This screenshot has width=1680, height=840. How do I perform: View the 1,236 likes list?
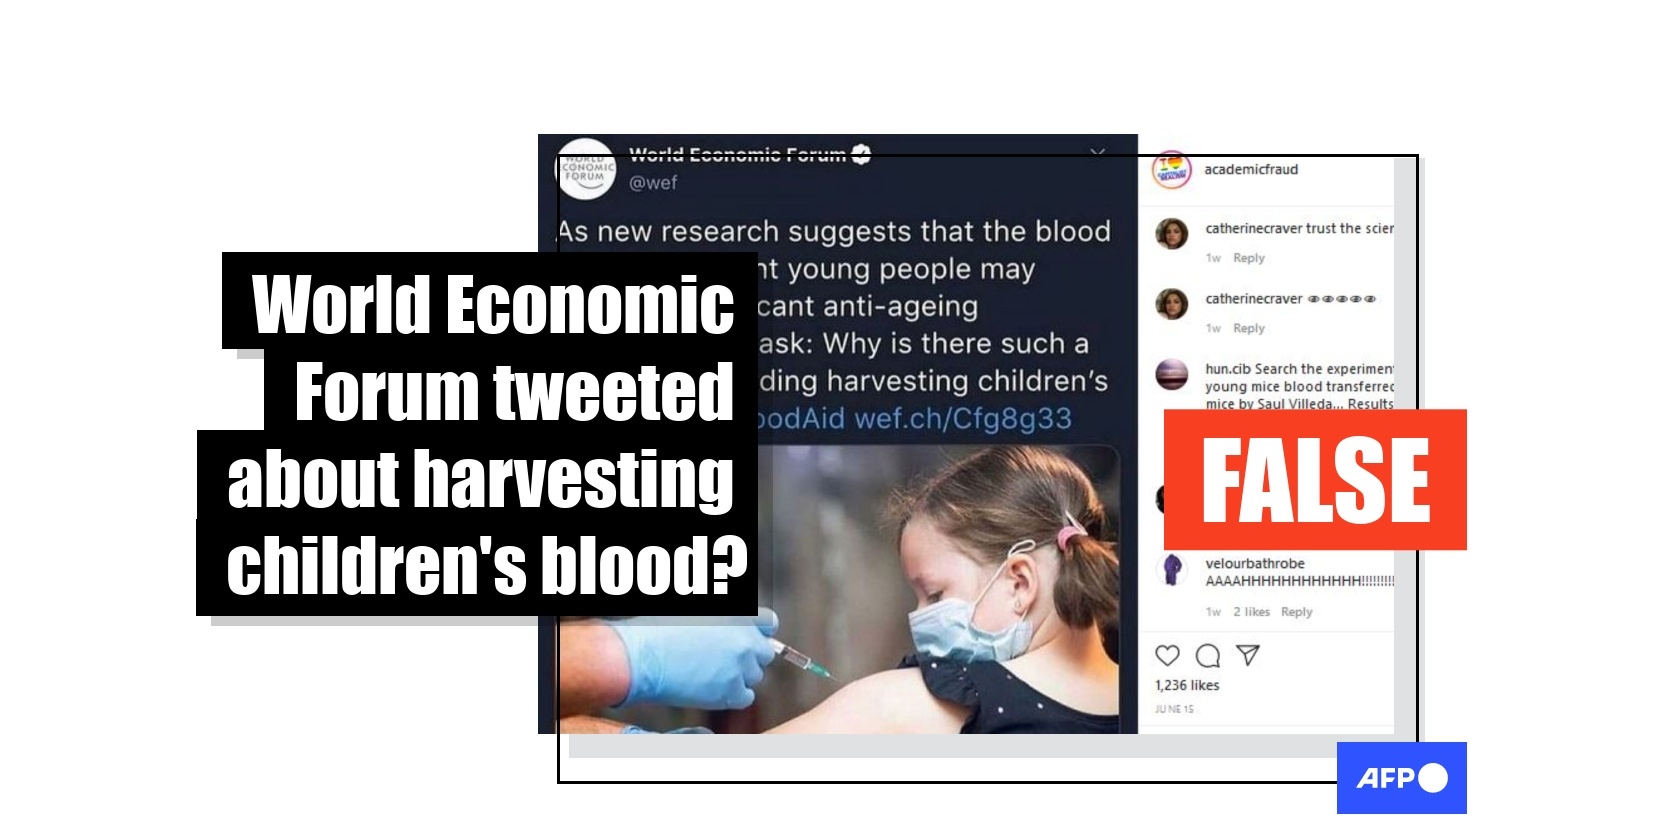point(1187,685)
